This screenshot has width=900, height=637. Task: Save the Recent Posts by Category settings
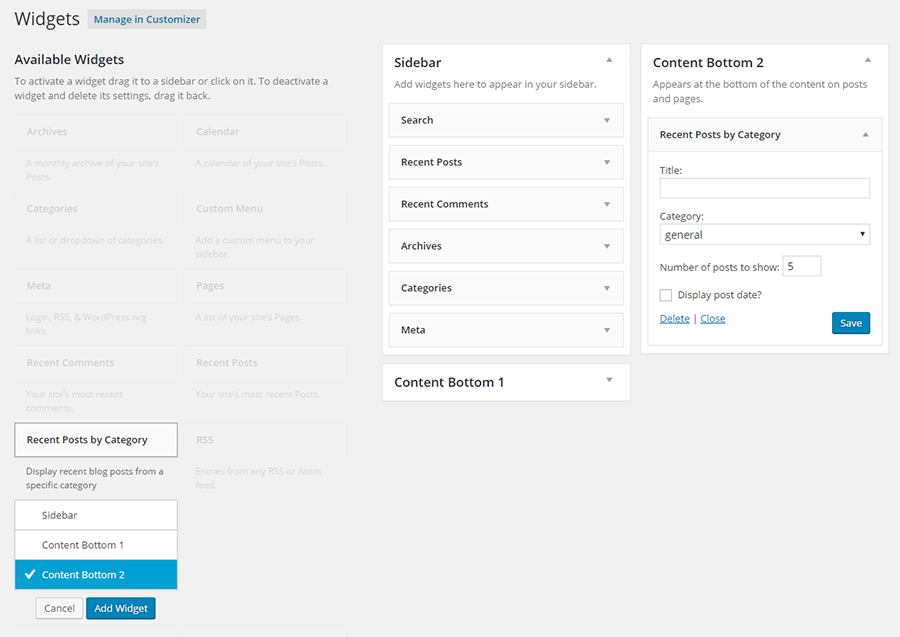coord(850,322)
